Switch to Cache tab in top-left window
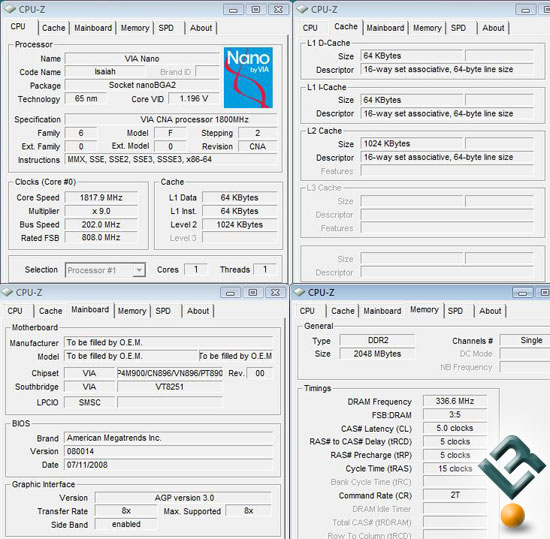550x539 pixels. tap(54, 28)
